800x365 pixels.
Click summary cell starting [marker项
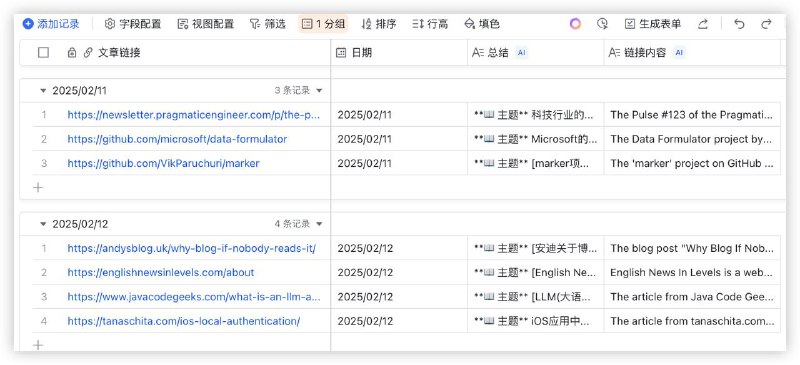536,163
